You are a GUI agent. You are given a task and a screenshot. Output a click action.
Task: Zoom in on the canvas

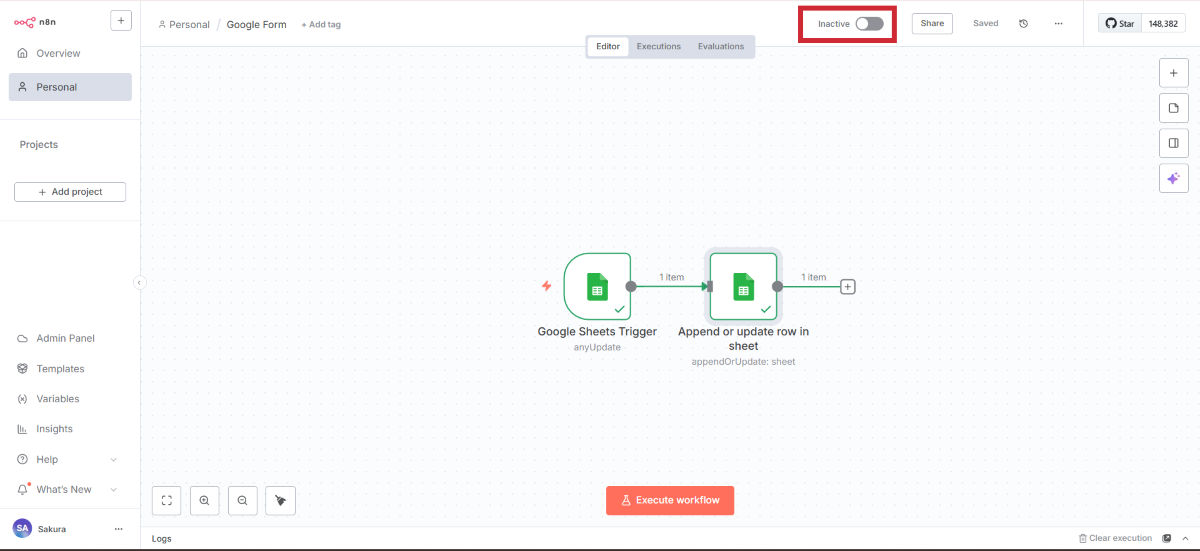(x=204, y=500)
